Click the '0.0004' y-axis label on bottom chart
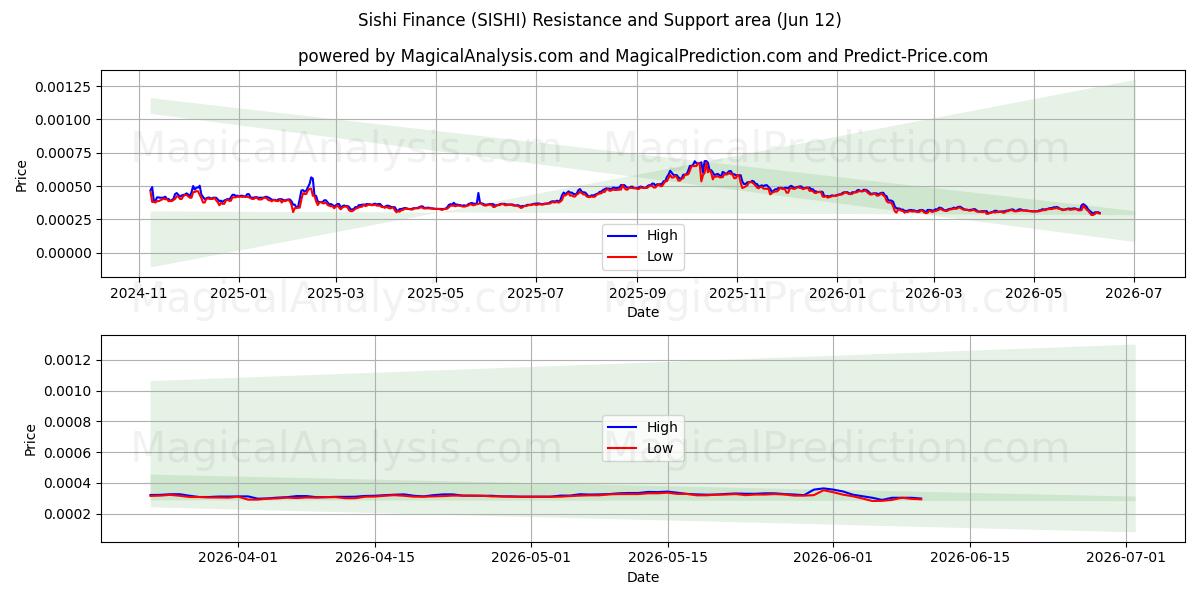This screenshot has height=600, width=1200. tap(68, 483)
